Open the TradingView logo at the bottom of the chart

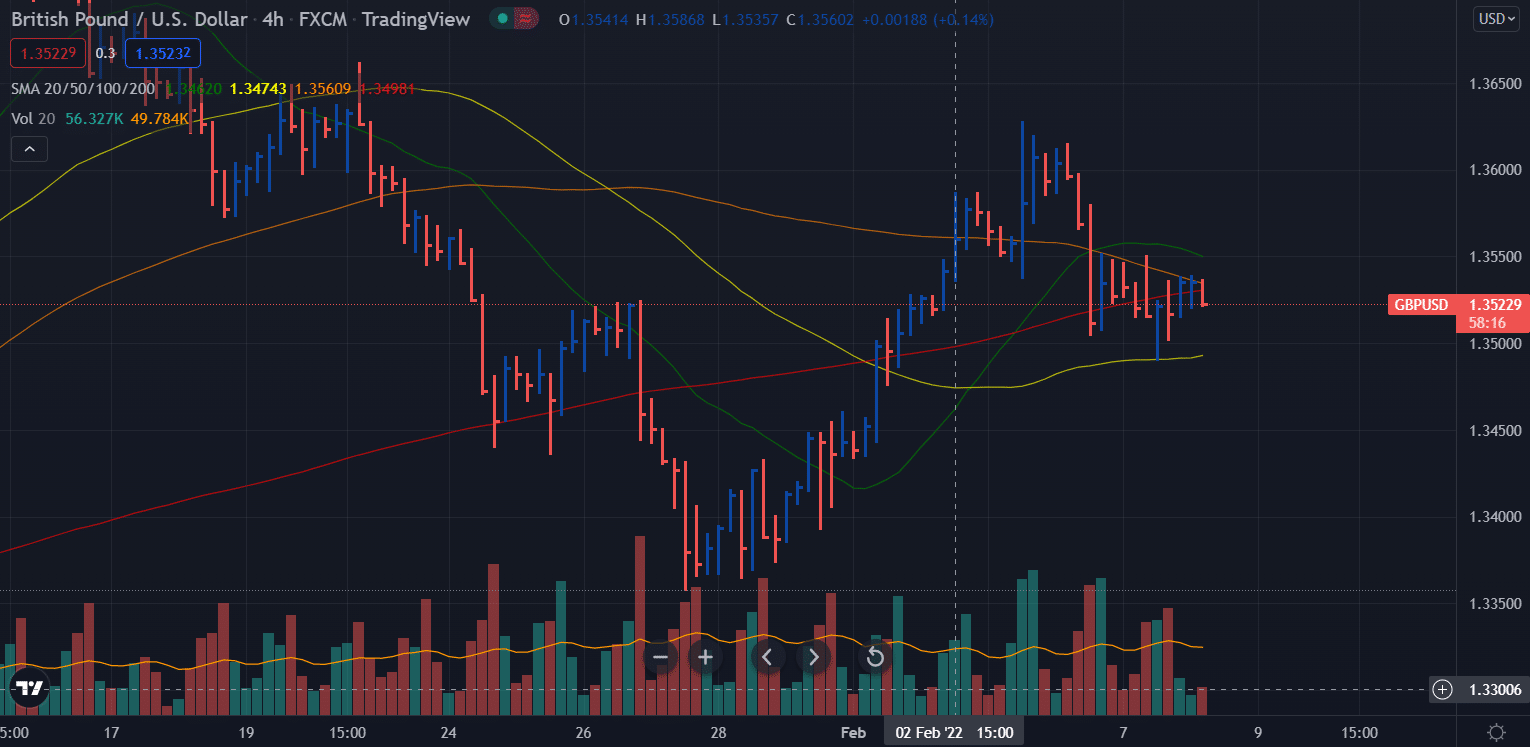[29, 688]
